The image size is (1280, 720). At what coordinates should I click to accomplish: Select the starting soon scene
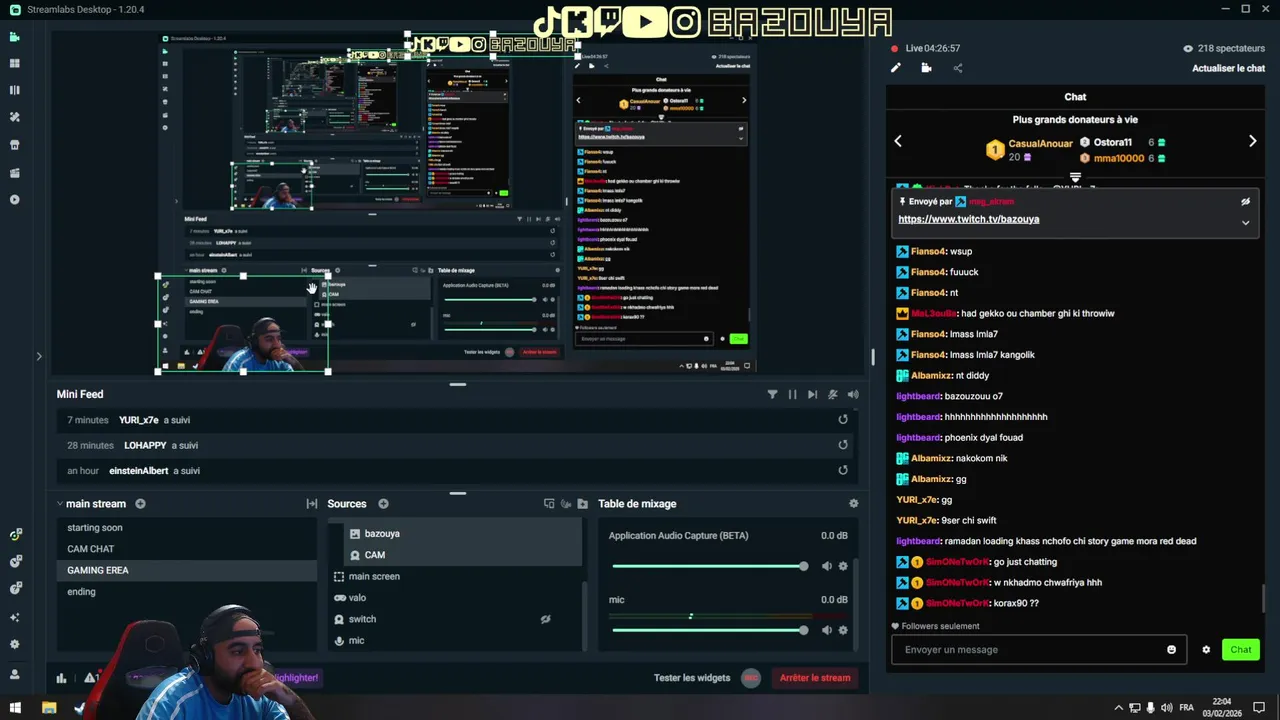187,528
